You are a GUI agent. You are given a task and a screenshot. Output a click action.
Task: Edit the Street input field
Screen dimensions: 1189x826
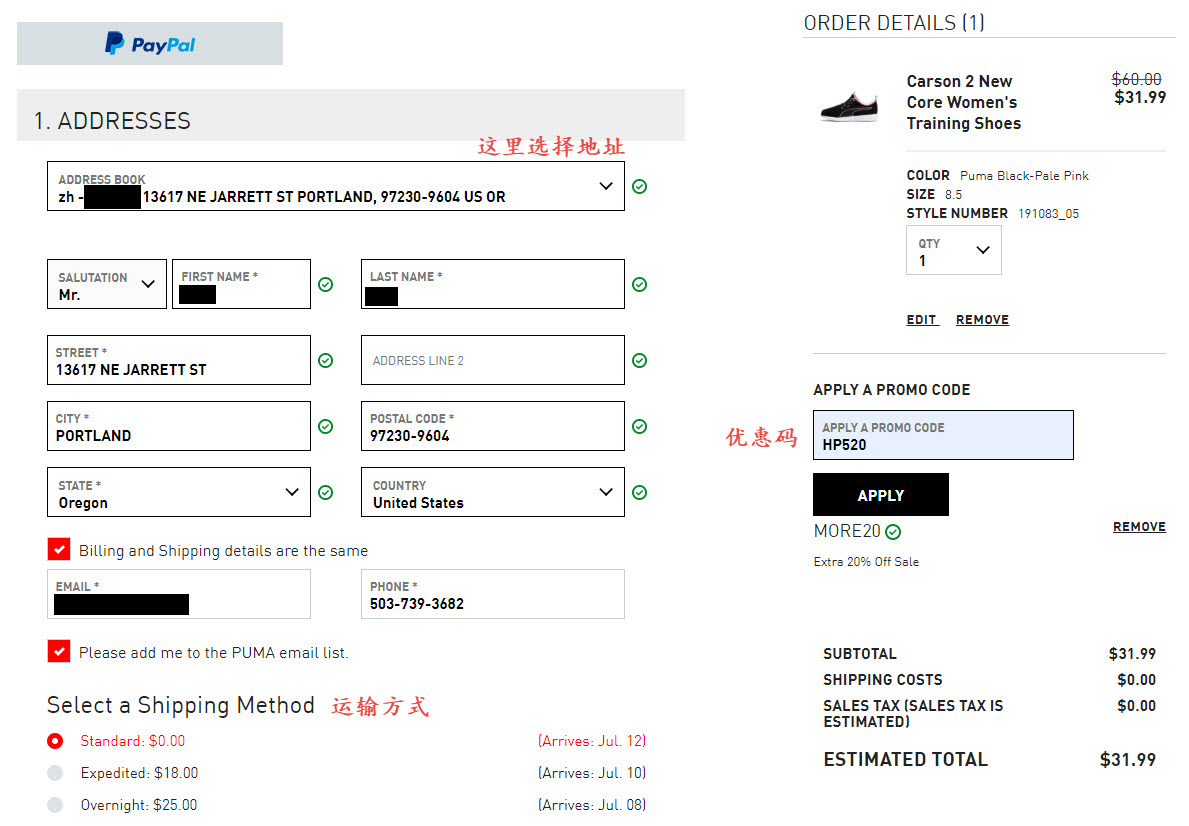pos(179,360)
